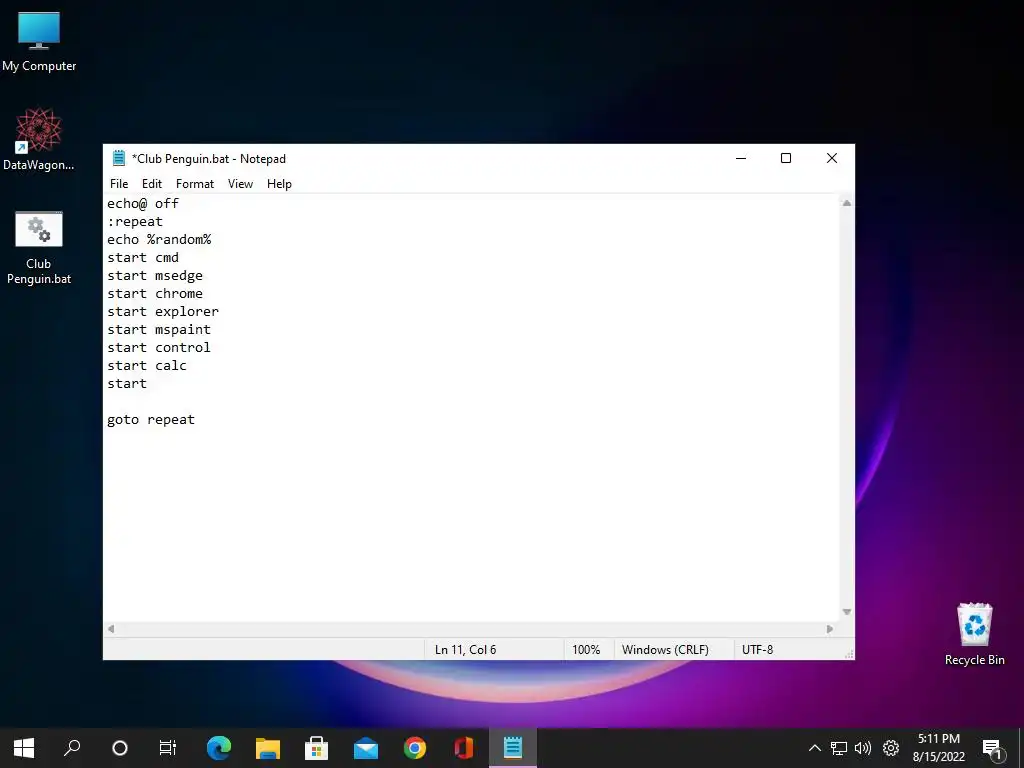Open Cortana circle on taskbar
Screen dimensions: 1024x768
[x=120, y=748]
